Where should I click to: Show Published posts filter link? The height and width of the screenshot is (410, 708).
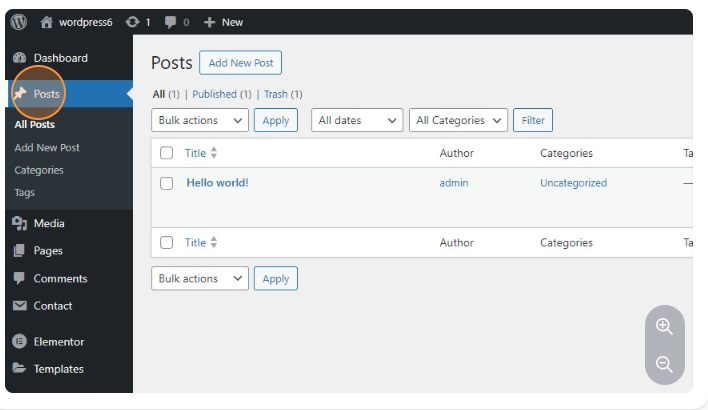point(214,94)
